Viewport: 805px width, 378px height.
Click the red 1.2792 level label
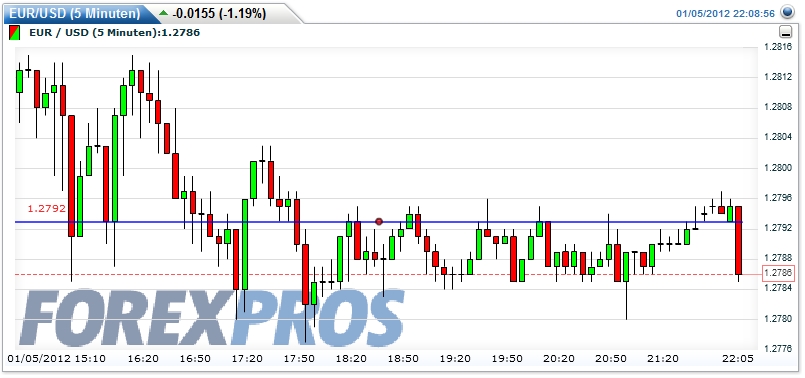tap(46, 209)
